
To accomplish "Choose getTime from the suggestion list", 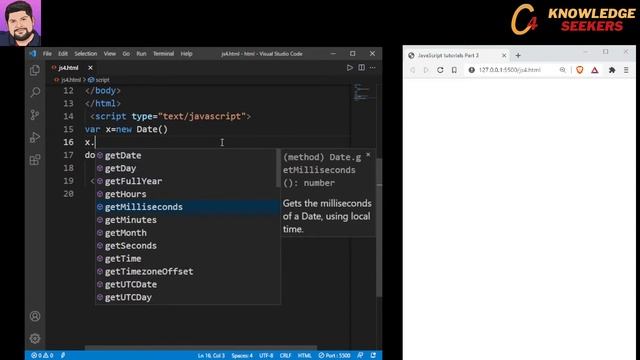I will (187, 259).
